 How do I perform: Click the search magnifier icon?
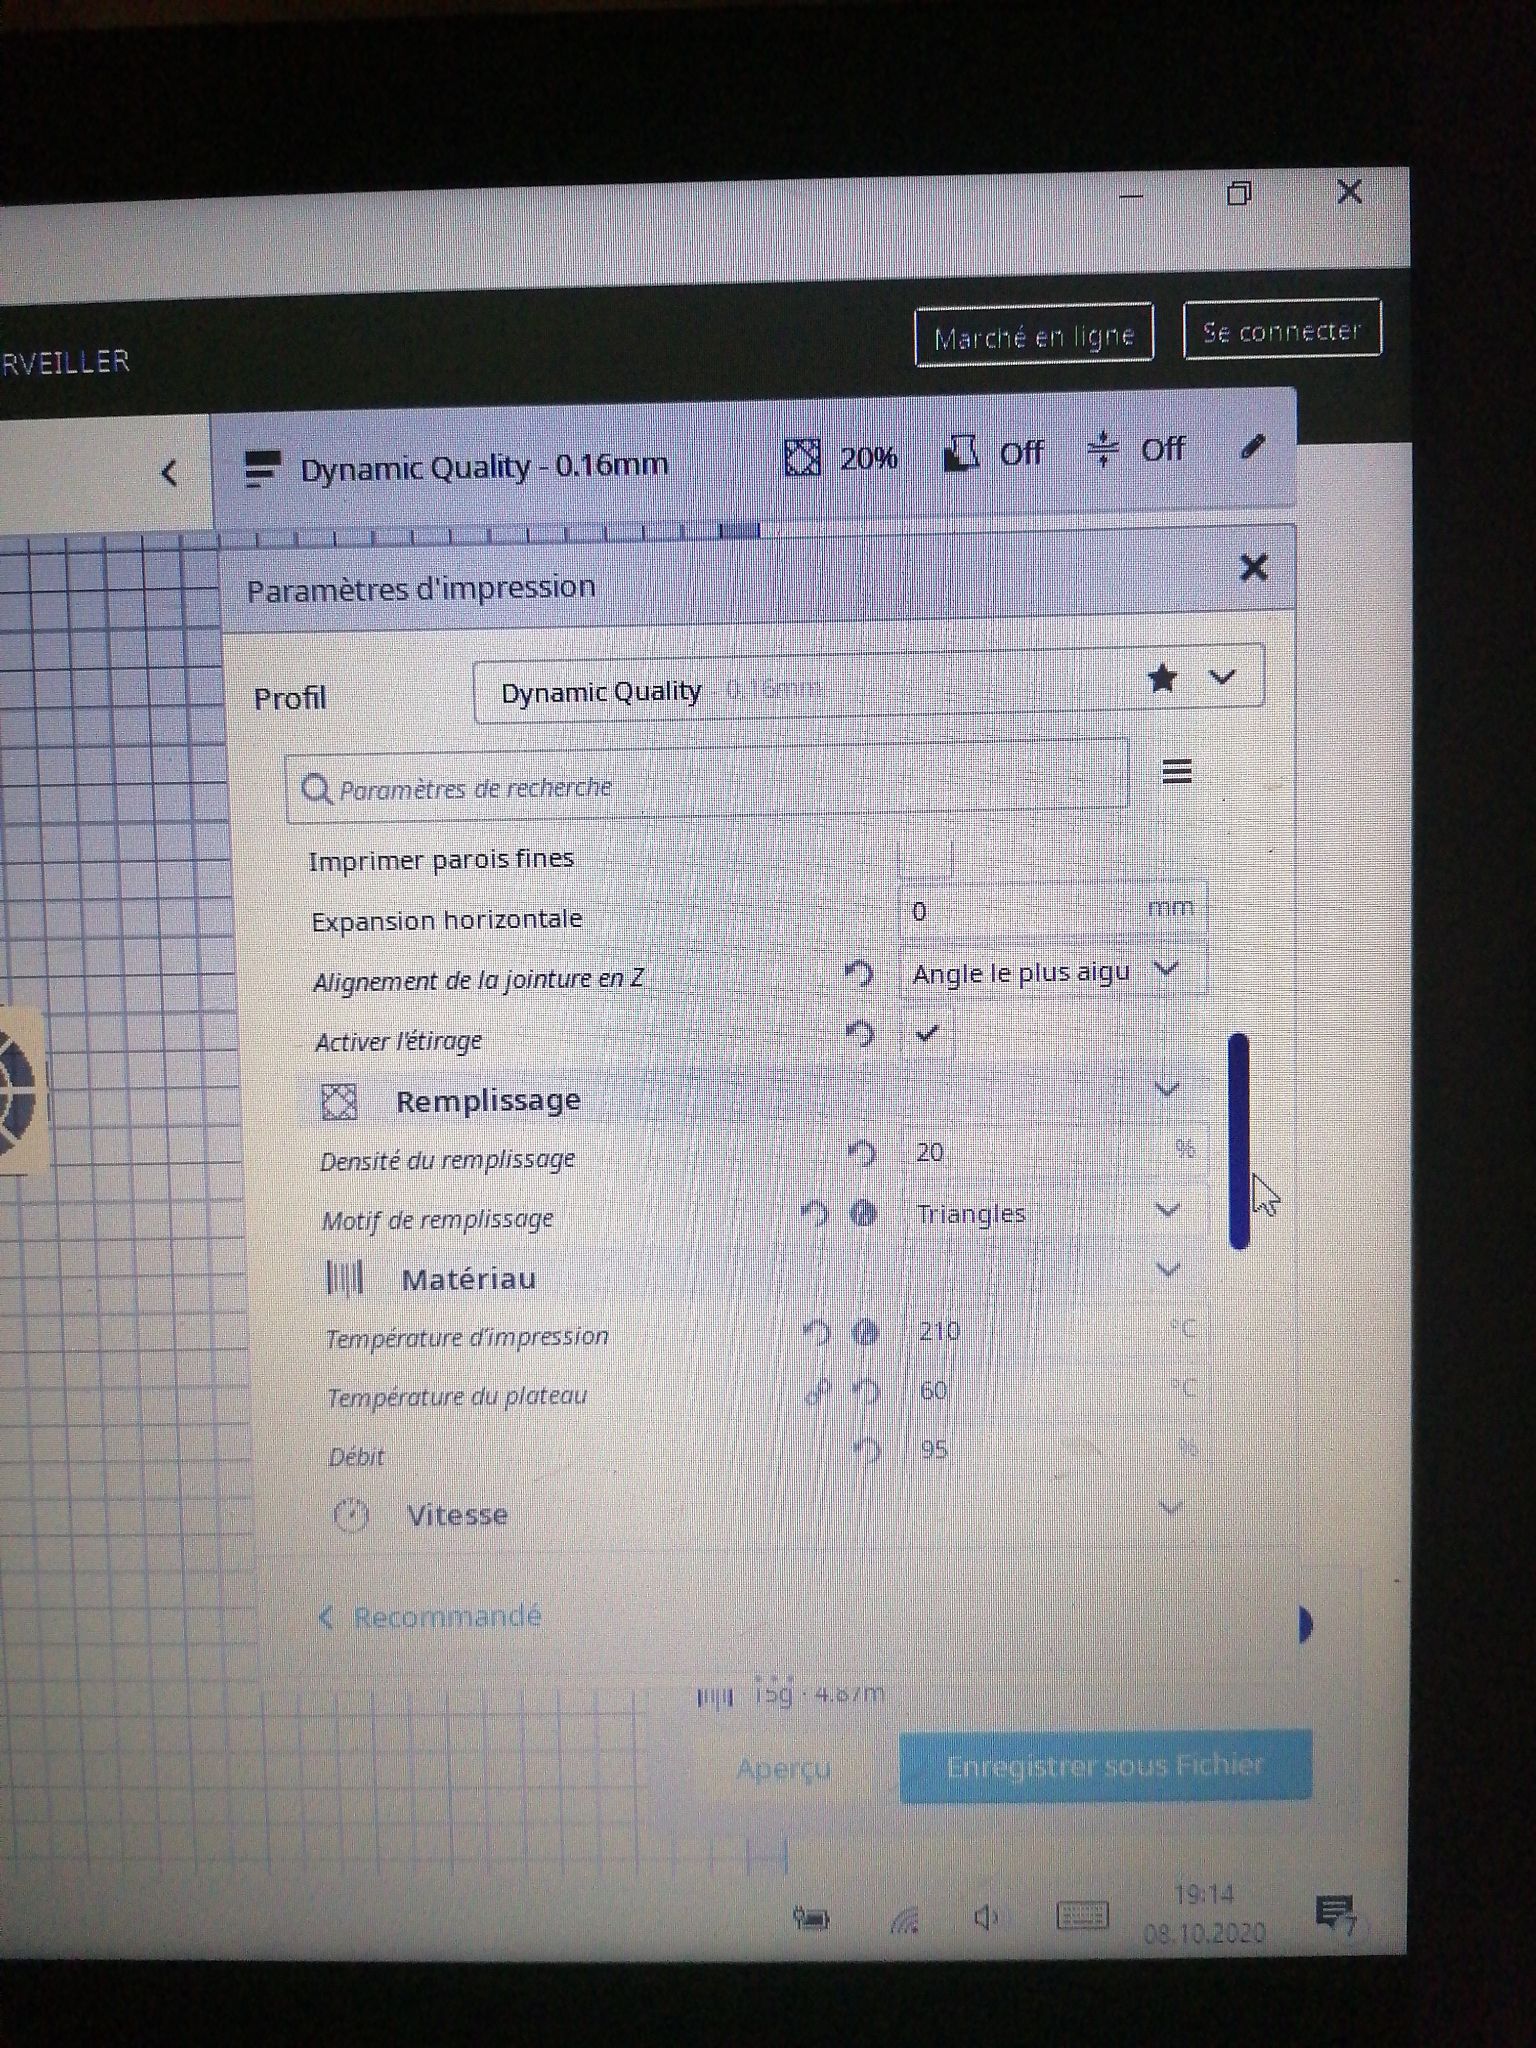(316, 790)
